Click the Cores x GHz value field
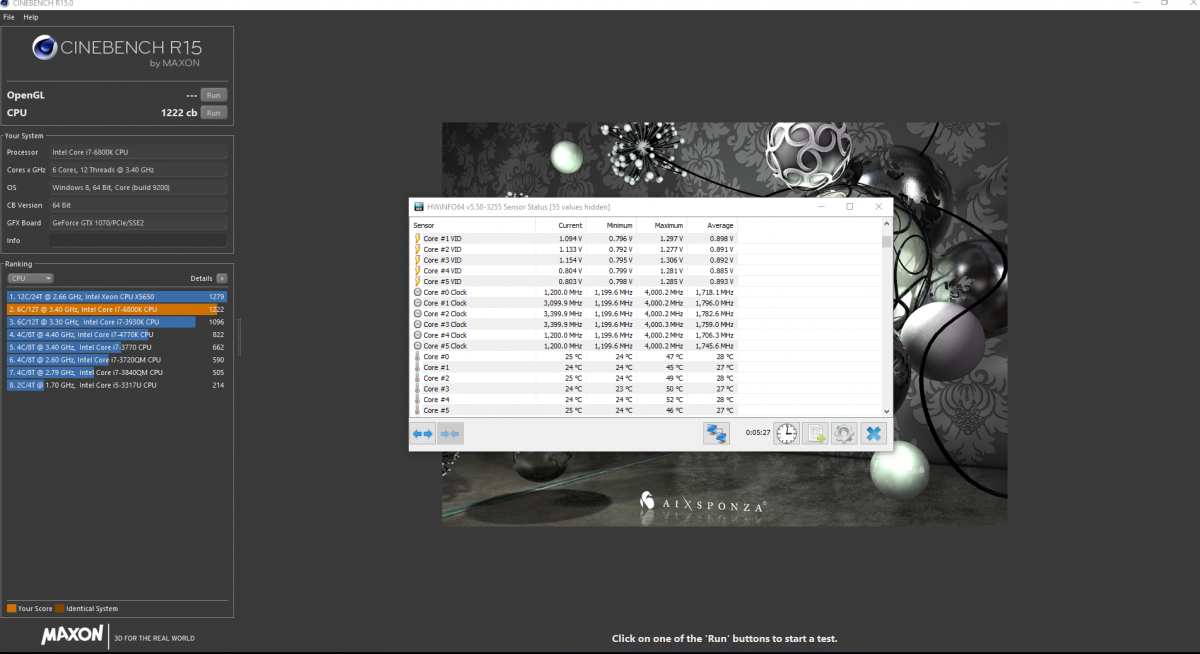This screenshot has width=1200, height=654. pyautogui.click(x=138, y=170)
